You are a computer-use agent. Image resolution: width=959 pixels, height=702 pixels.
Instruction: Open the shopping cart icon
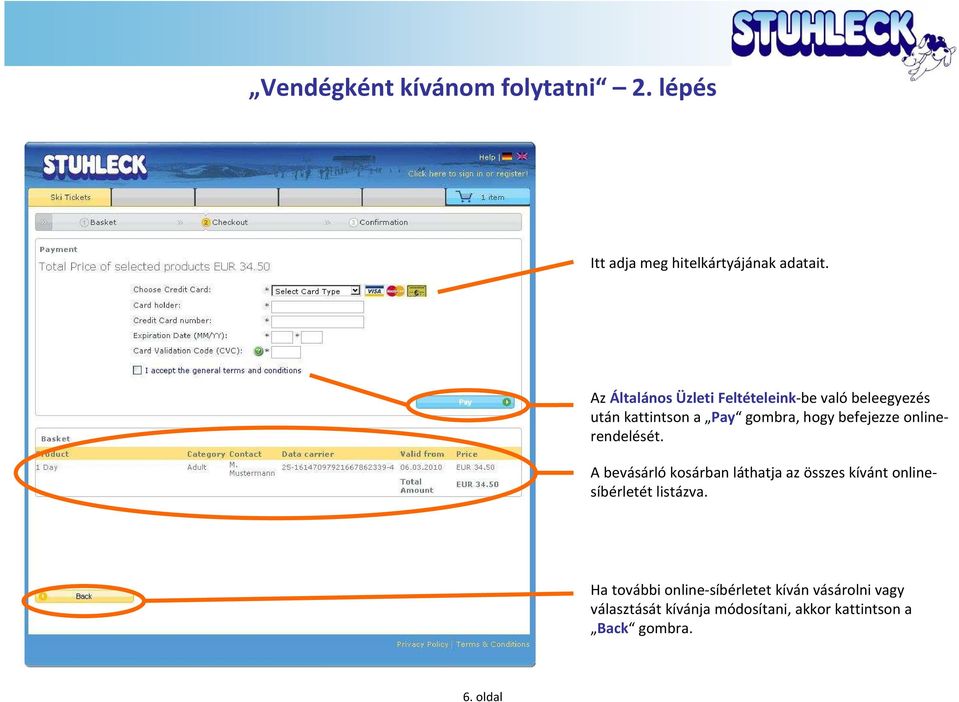point(464,197)
